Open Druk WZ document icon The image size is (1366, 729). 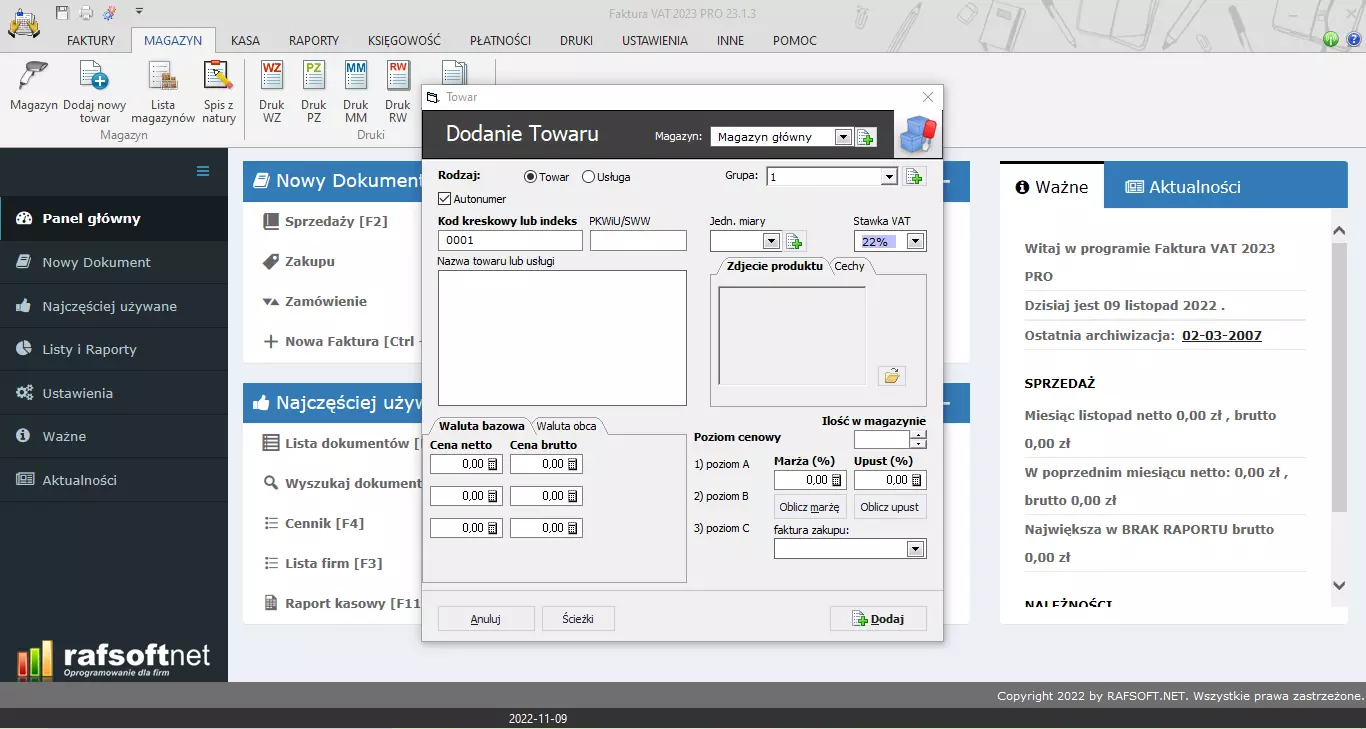click(271, 78)
